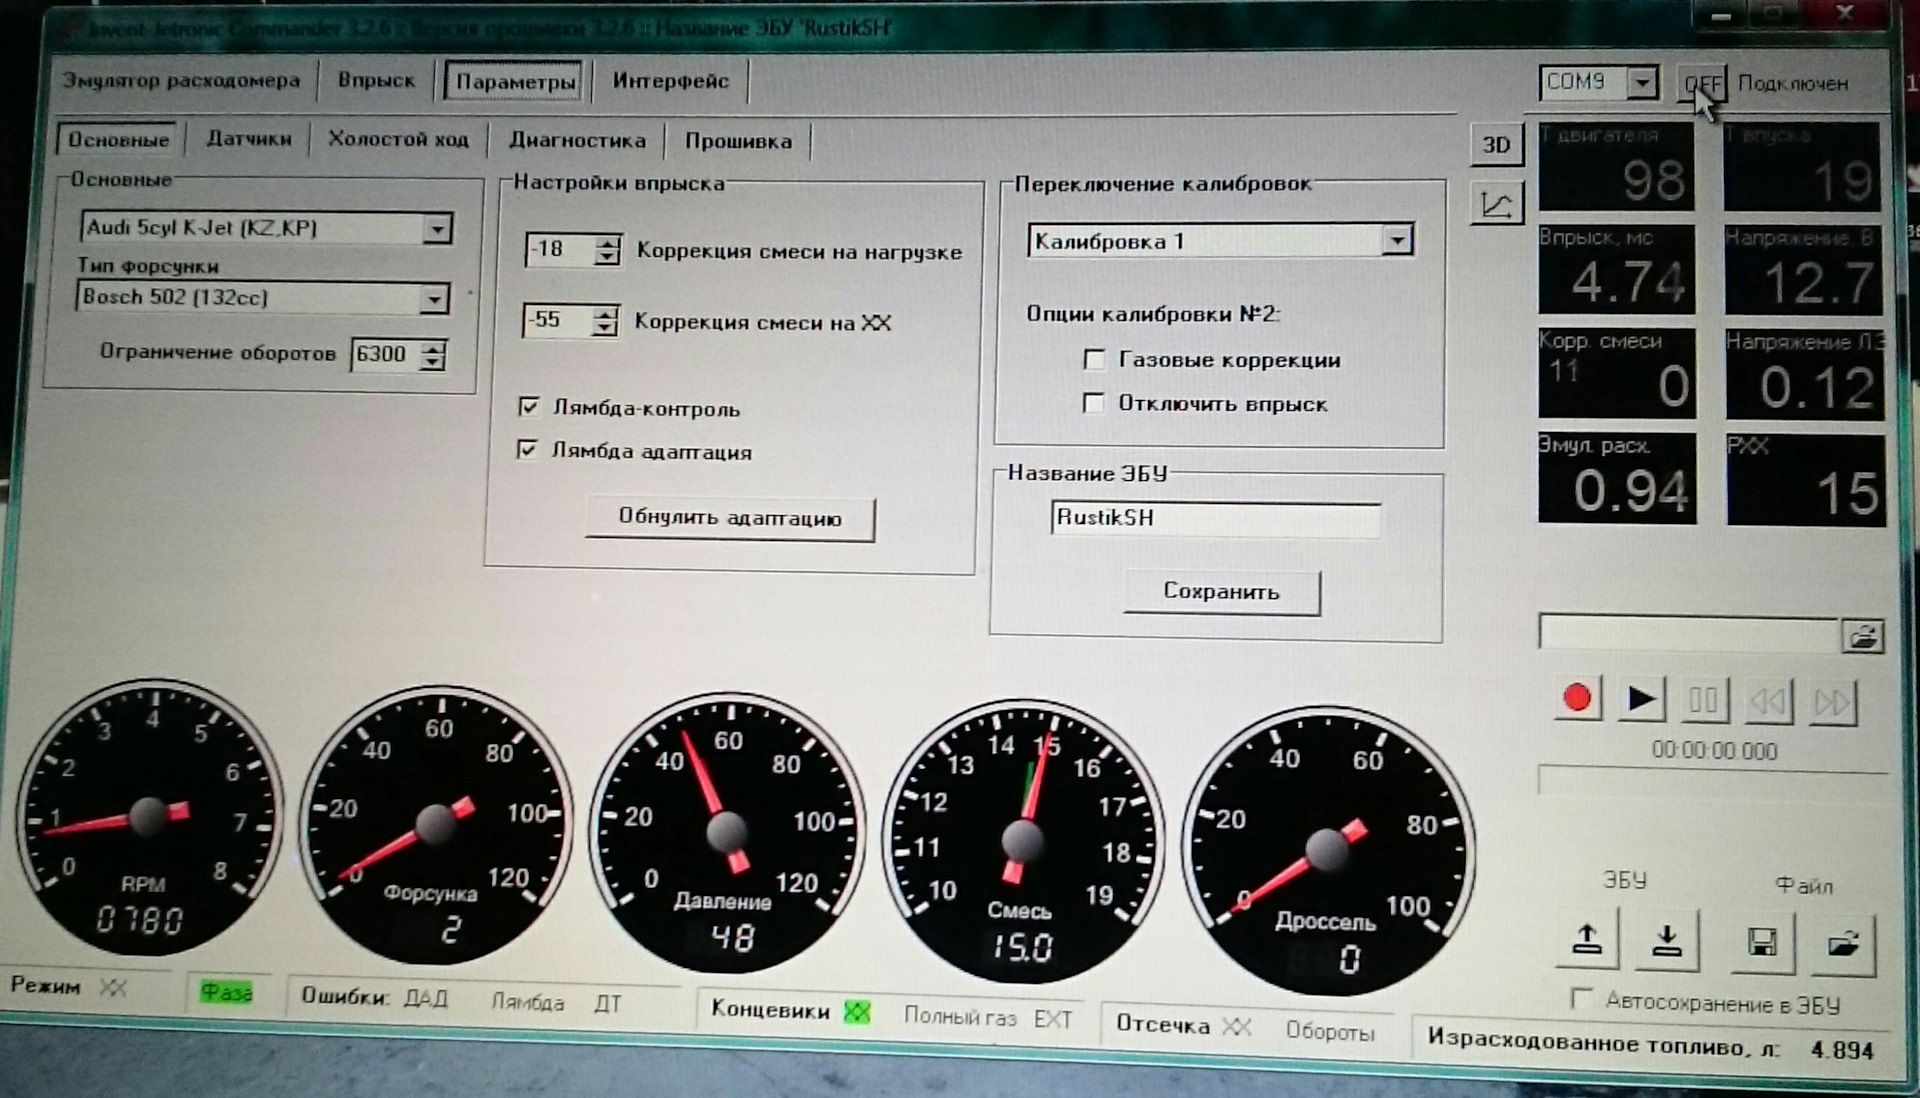The height and width of the screenshot is (1098, 1920).
Task: Click Сохранить button
Action: [x=1221, y=591]
